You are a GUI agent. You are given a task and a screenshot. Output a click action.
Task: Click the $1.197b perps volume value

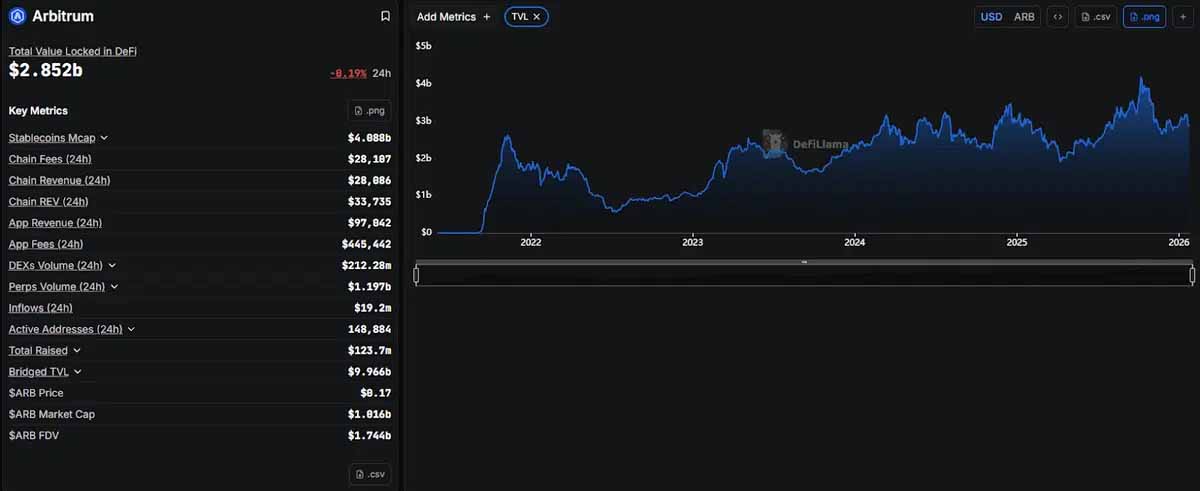(369, 287)
